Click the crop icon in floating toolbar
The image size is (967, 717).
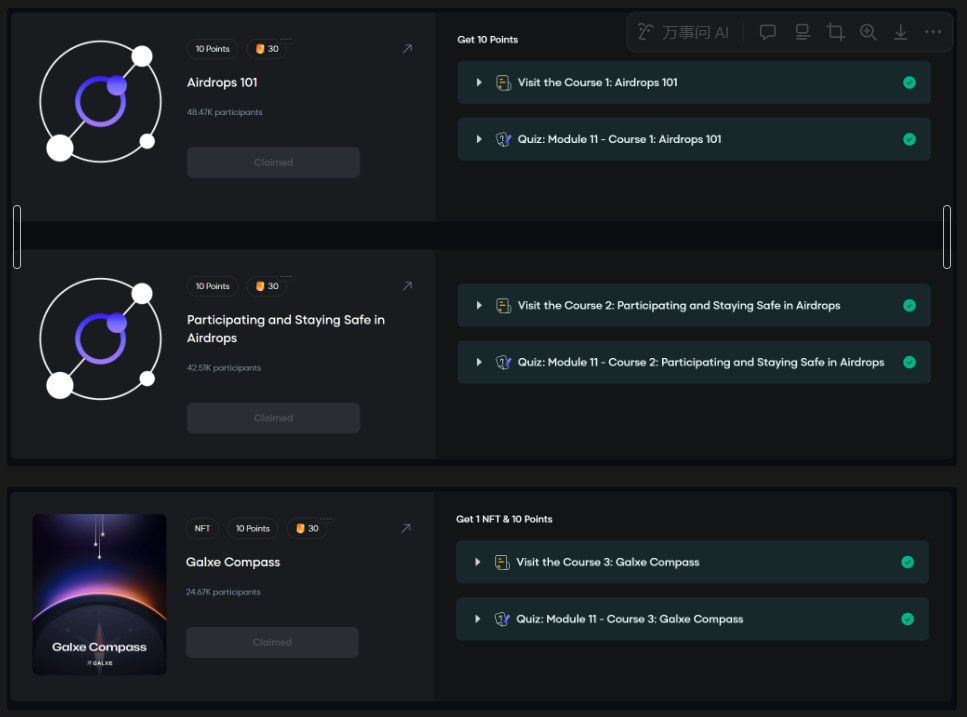click(835, 32)
